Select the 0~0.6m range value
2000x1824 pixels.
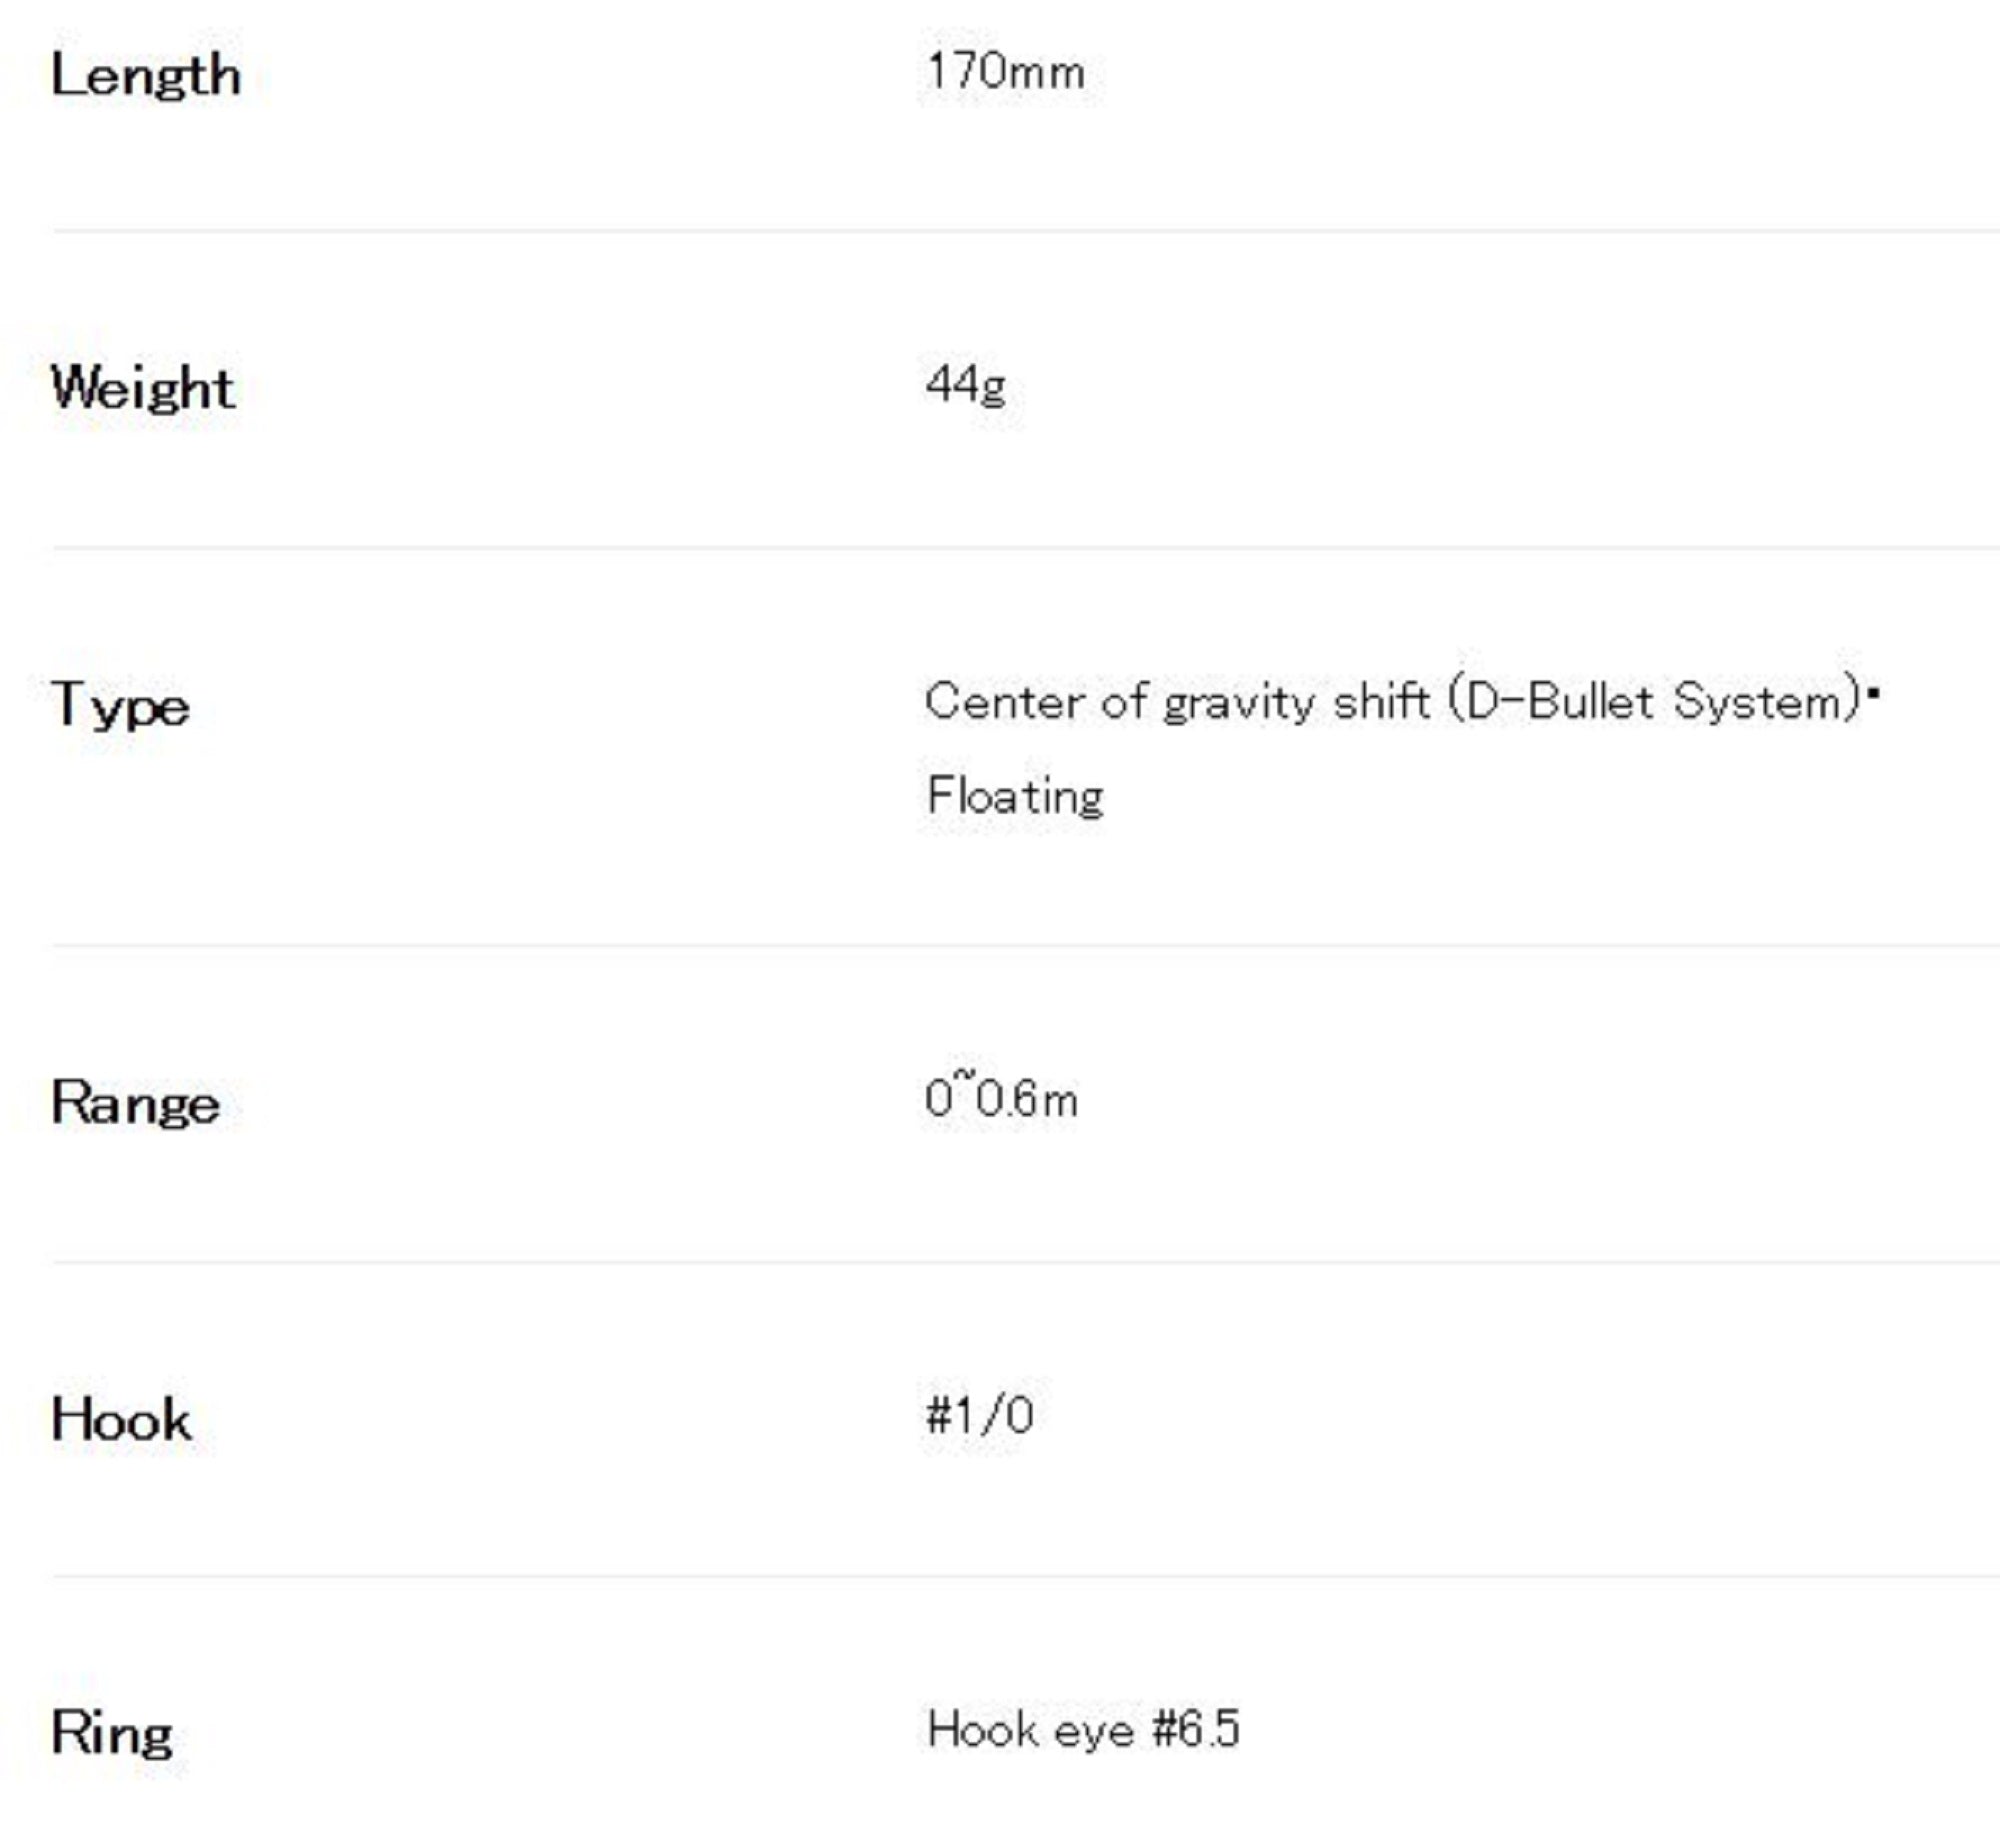[x=1001, y=1099]
